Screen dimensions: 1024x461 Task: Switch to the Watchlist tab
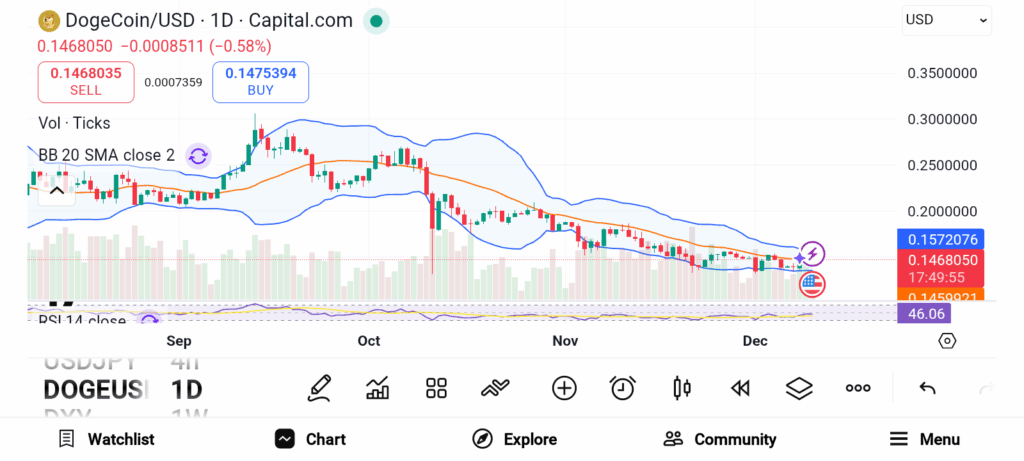click(x=106, y=439)
